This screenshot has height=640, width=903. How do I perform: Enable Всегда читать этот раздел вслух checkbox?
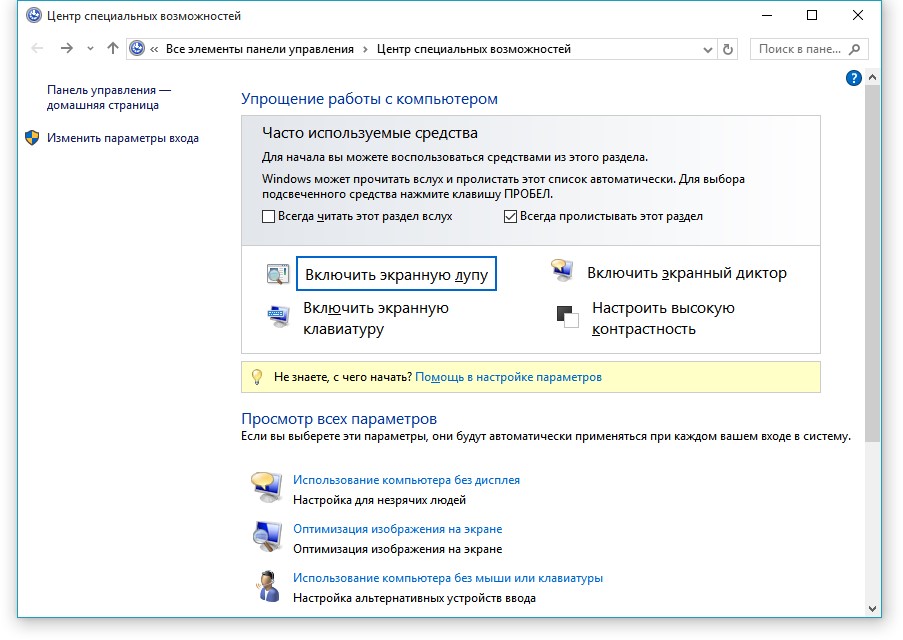tap(268, 216)
